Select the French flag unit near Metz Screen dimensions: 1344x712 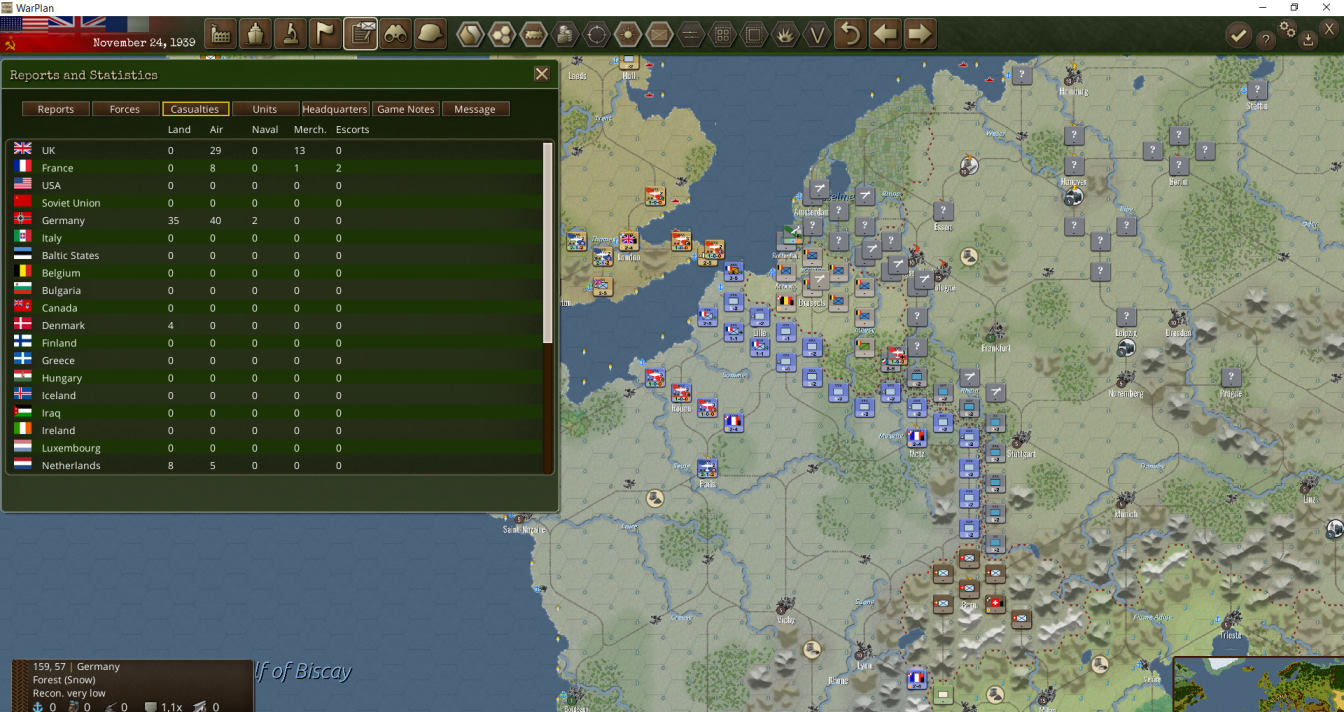coord(916,437)
